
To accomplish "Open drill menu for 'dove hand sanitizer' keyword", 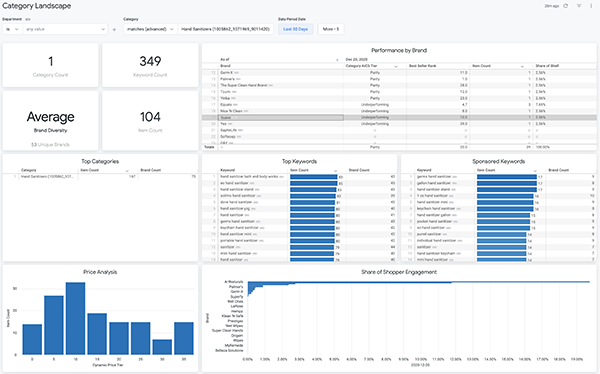I will pos(256,202).
